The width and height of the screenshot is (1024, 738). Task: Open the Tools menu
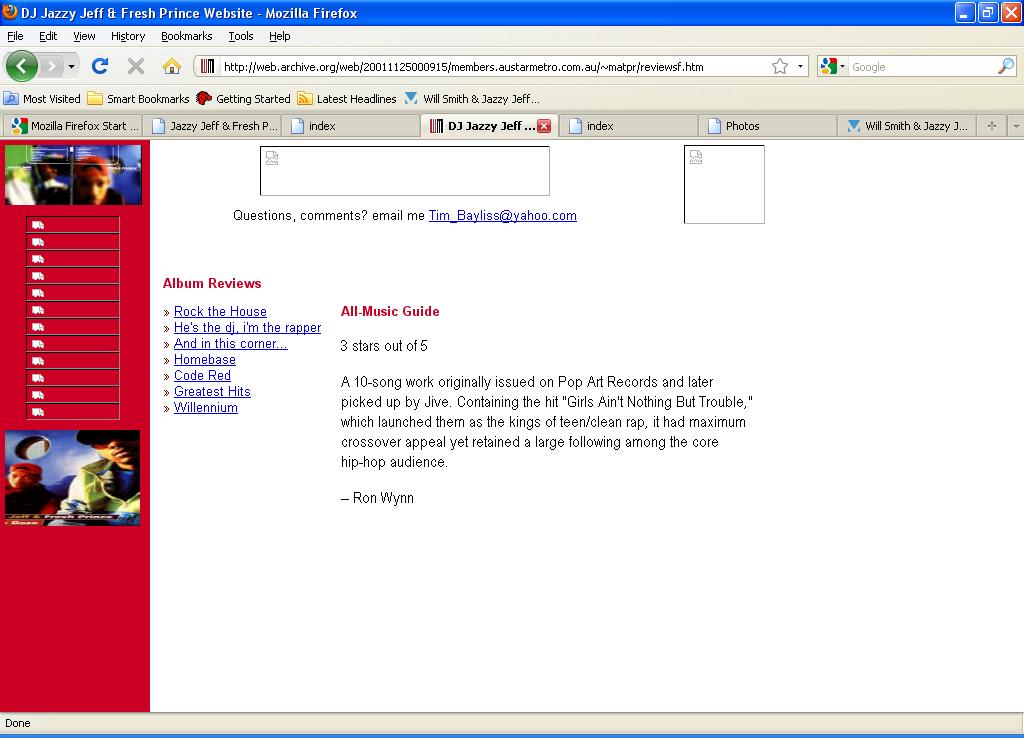pos(240,36)
